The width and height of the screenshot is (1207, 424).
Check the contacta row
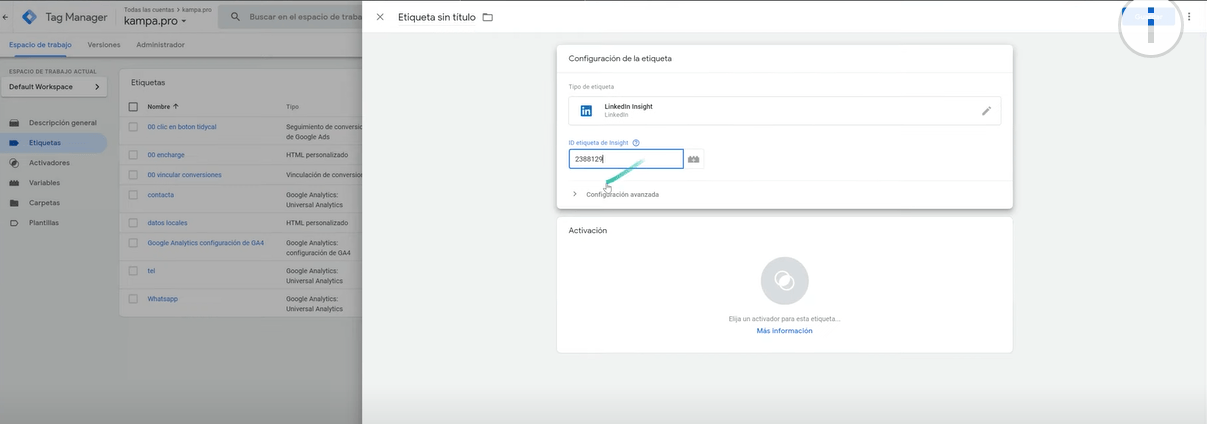(x=133, y=195)
